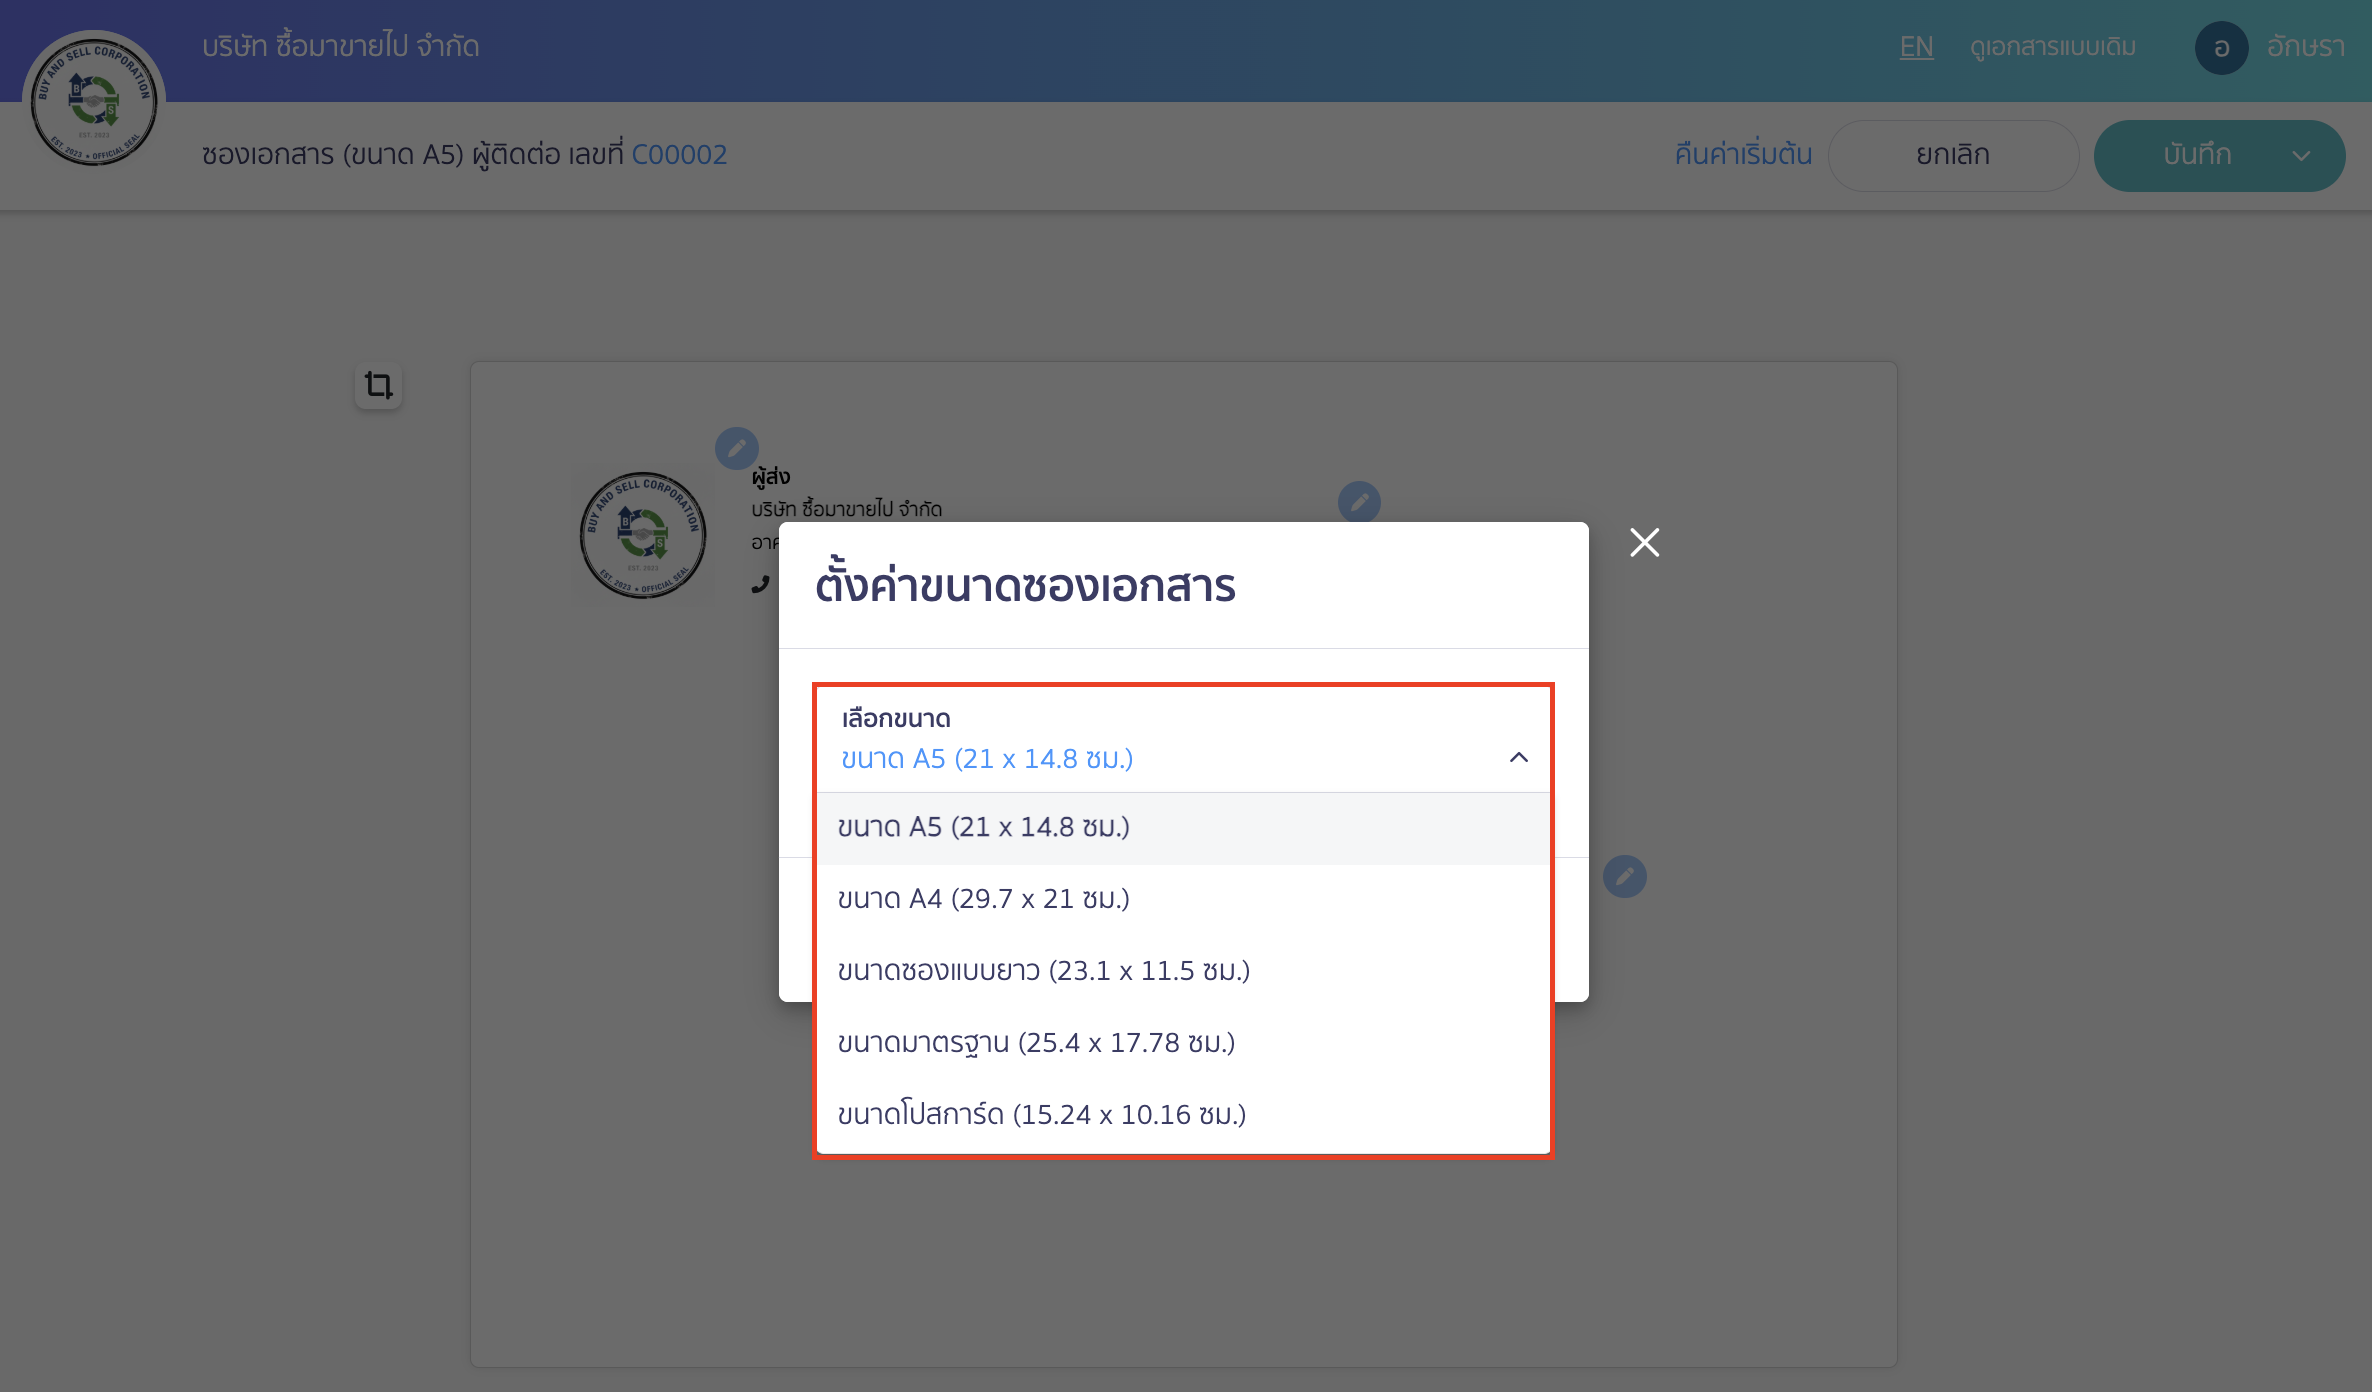The image size is (2372, 1392).
Task: Click the edit pencil above sender logo
Action: [736, 448]
